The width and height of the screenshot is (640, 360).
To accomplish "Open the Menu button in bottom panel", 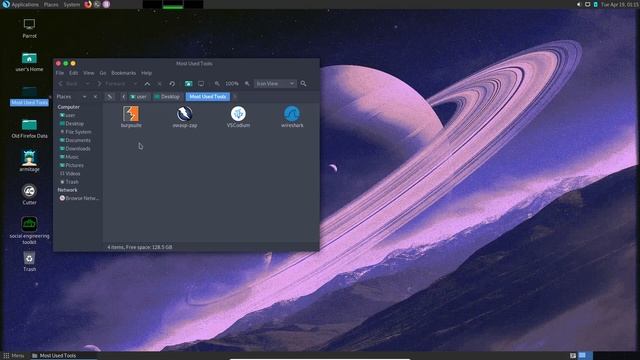I will [x=14, y=356].
